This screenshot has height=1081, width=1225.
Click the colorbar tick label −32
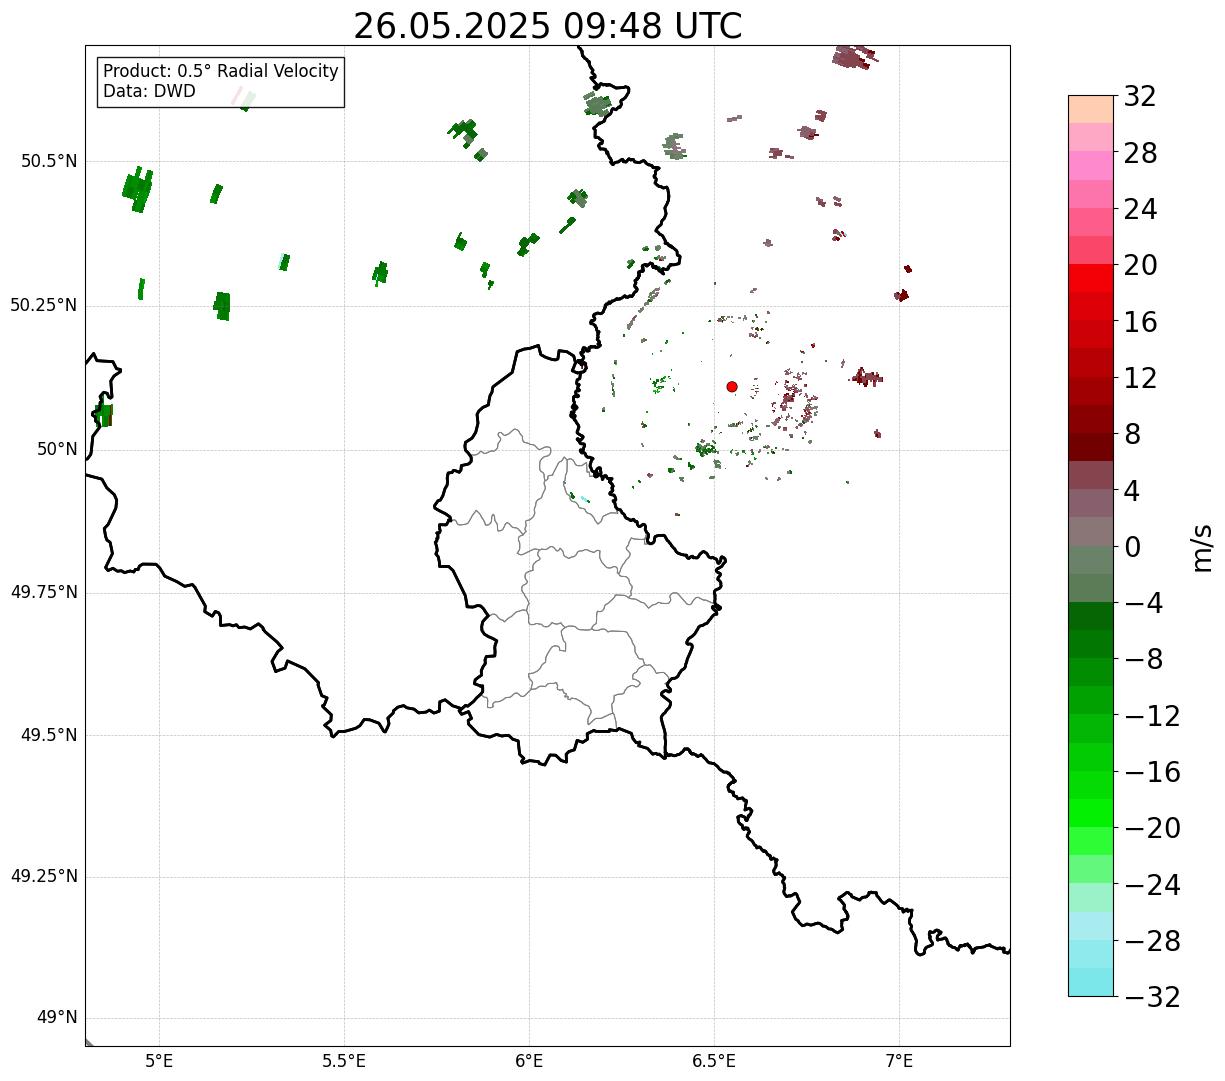[1152, 997]
